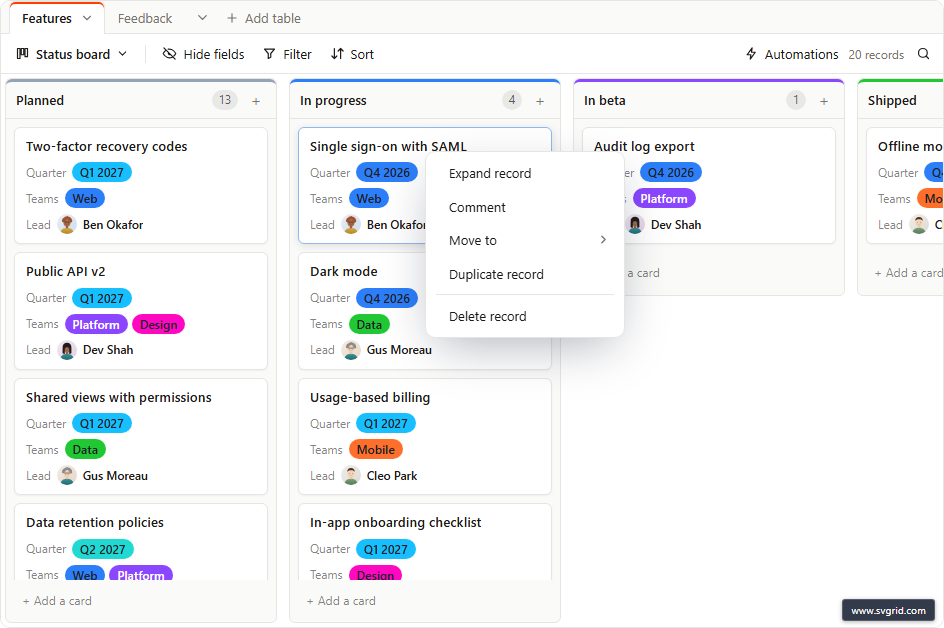Click the Hide fields crossed-eye icon
This screenshot has width=944, height=628.
[169, 54]
